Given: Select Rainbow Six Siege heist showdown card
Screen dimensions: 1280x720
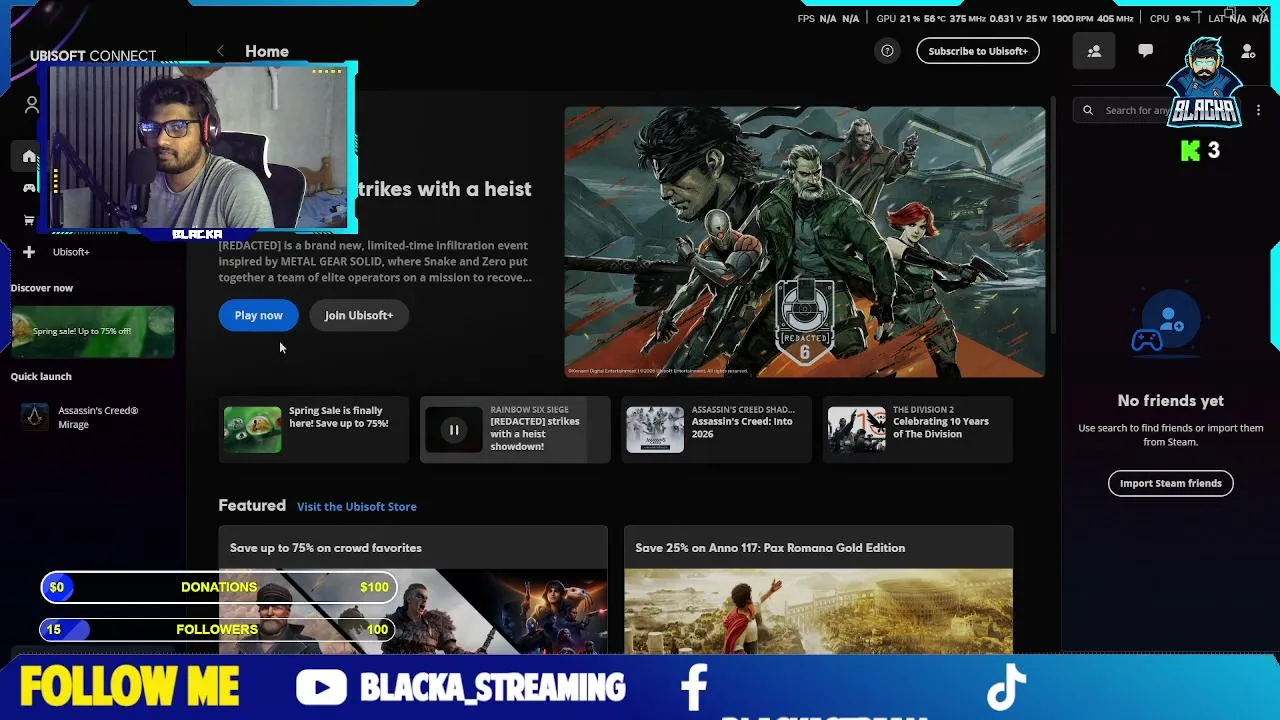Looking at the screenshot, I should (515, 430).
